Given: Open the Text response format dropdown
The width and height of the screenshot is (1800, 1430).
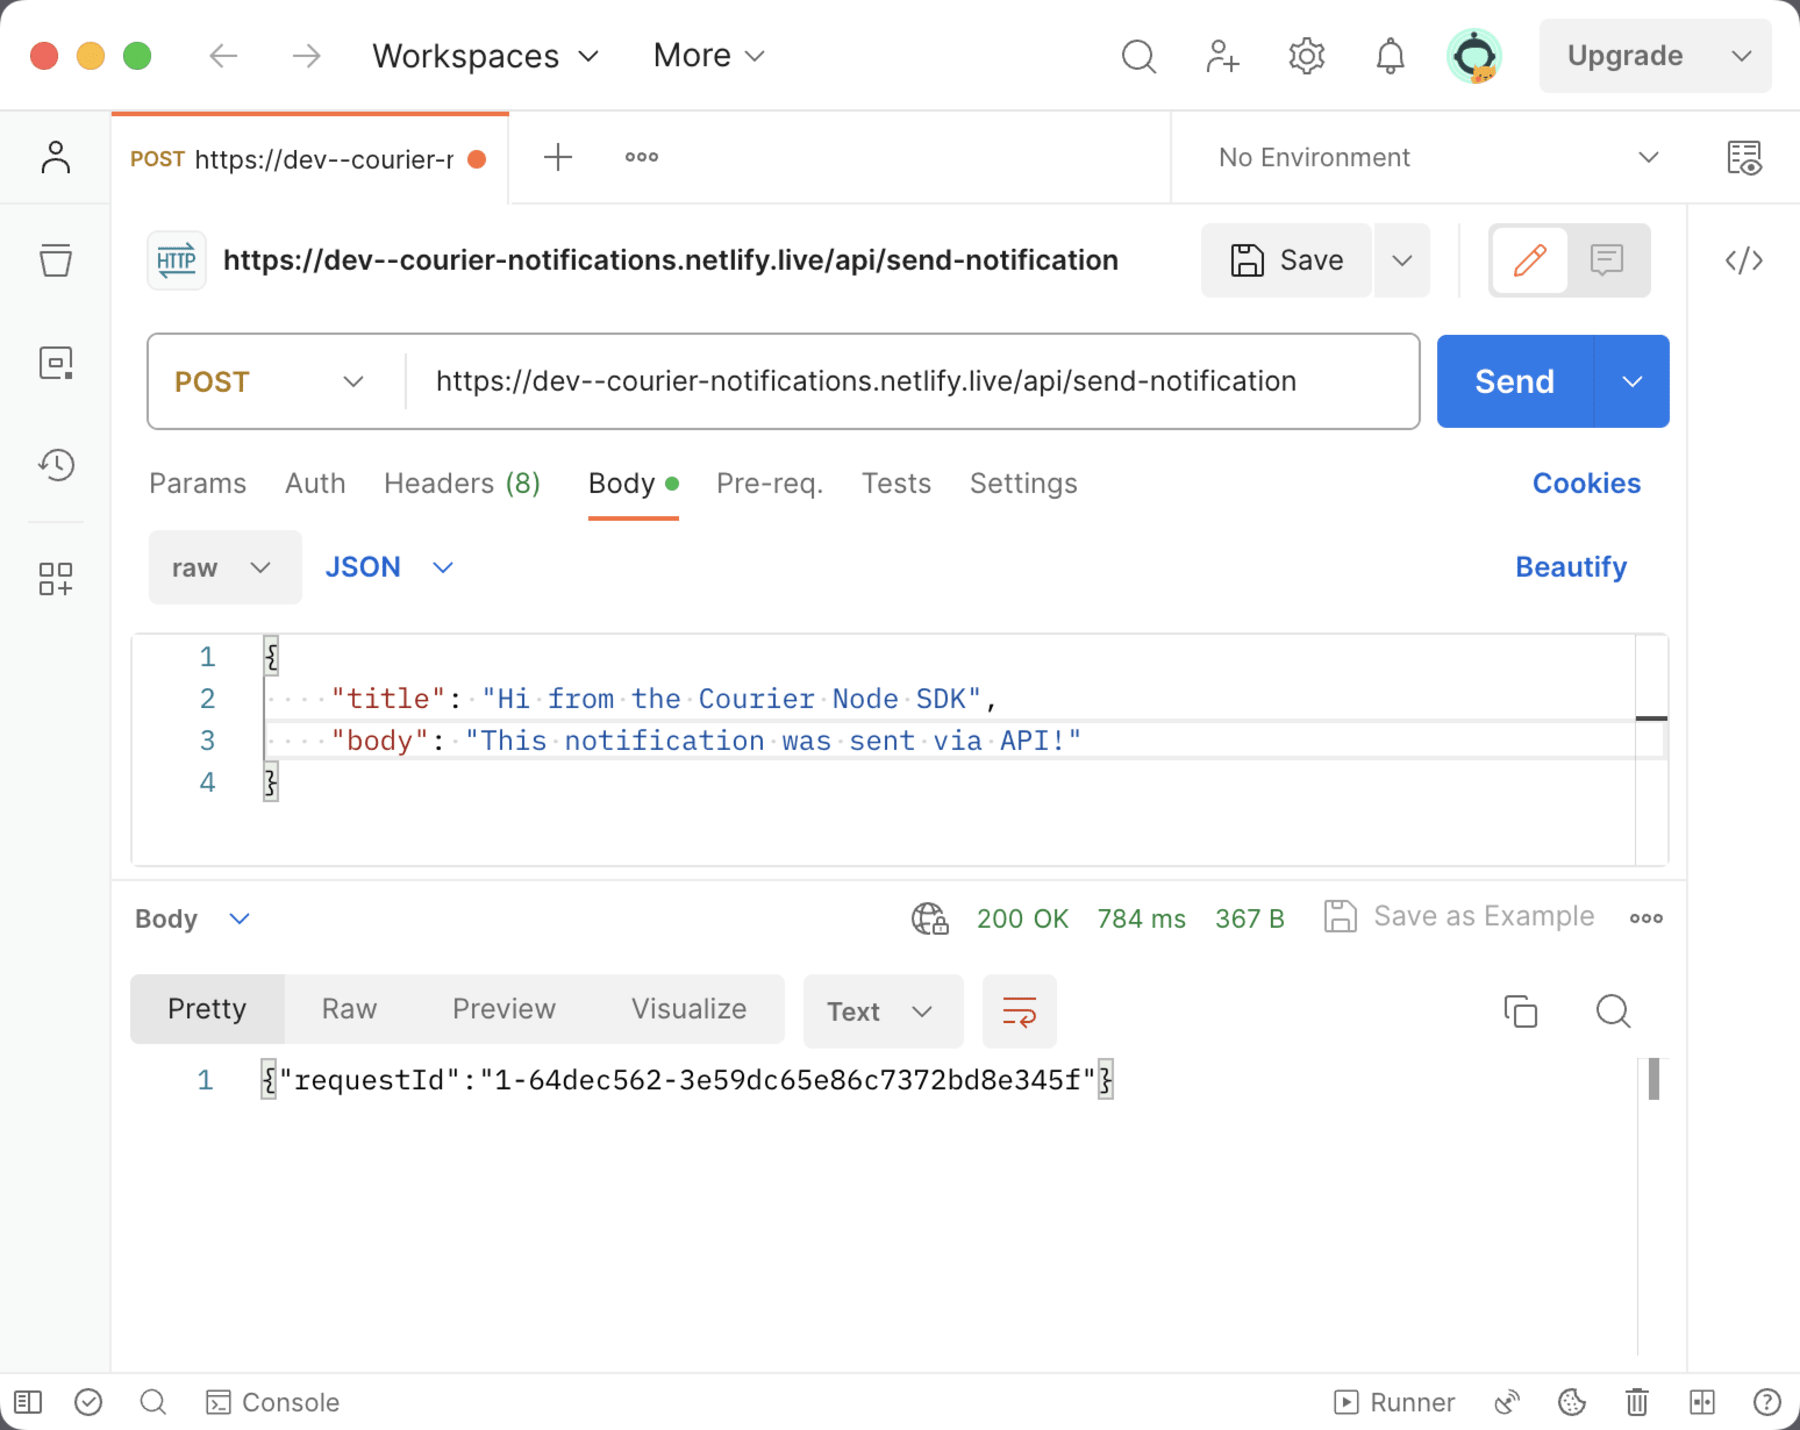Looking at the screenshot, I should [x=883, y=1011].
